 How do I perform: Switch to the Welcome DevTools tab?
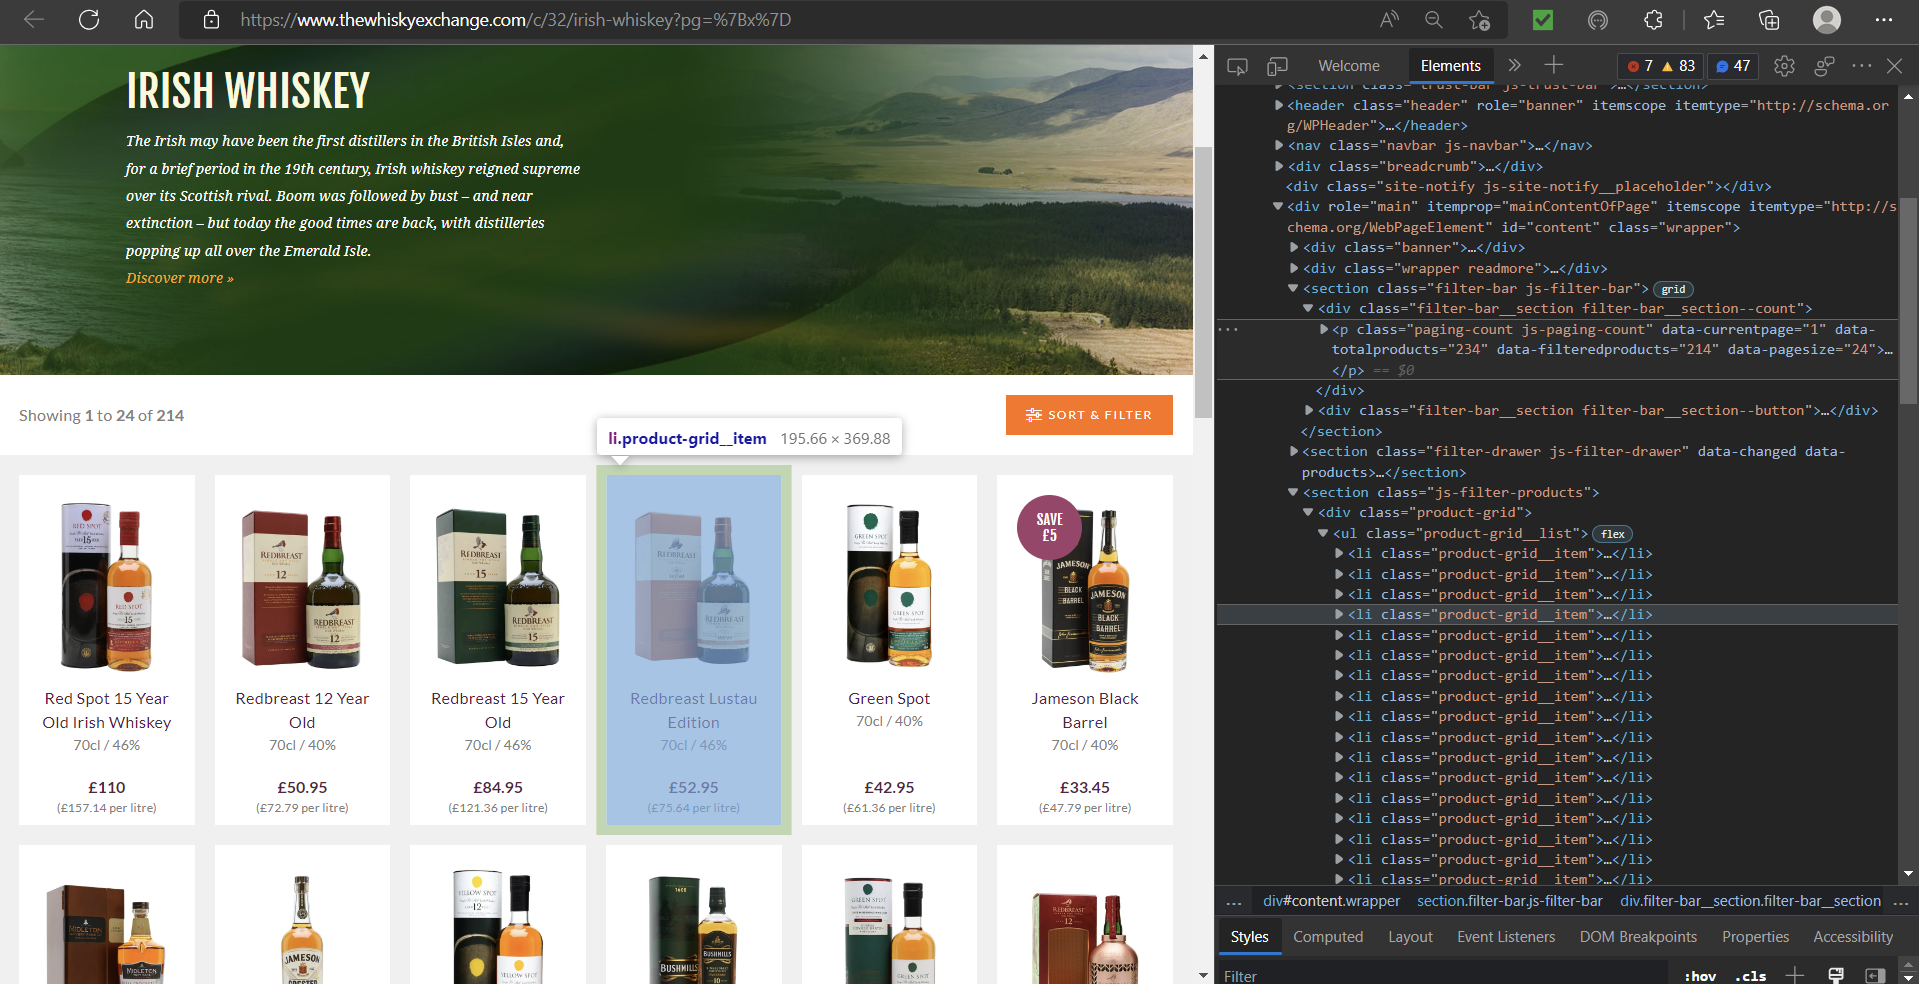pyautogui.click(x=1349, y=66)
